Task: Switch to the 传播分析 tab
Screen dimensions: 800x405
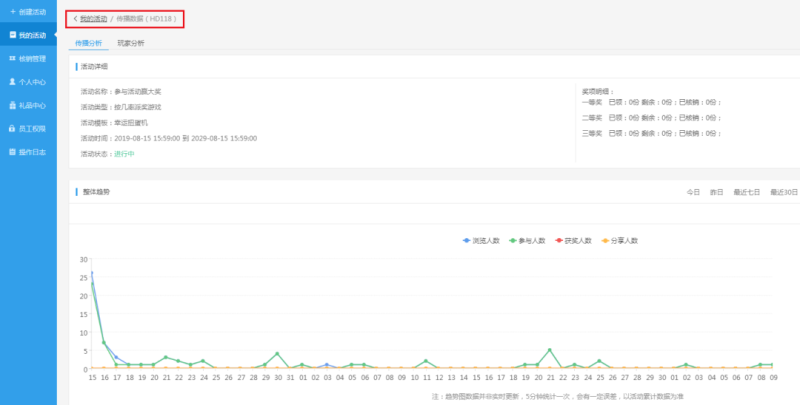Action: click(89, 43)
